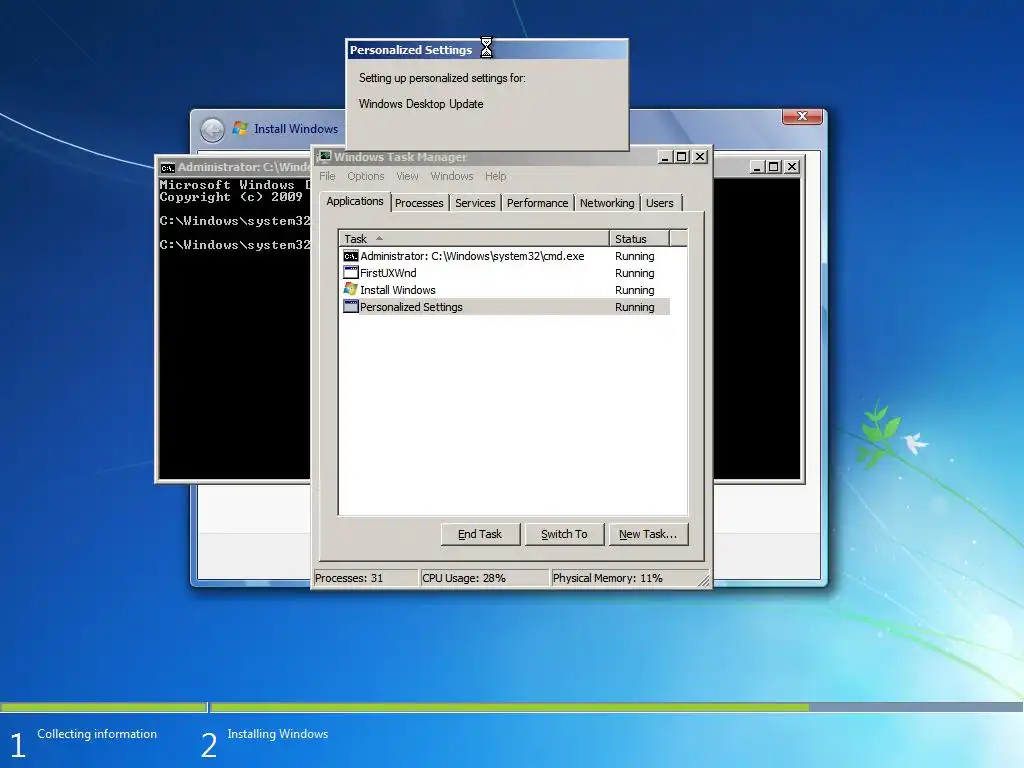Close the Windows Task Manager window
The image size is (1024, 768).
[700, 157]
